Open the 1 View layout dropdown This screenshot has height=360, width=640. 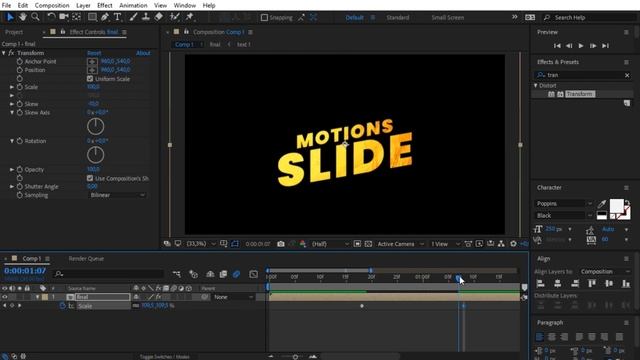445,244
